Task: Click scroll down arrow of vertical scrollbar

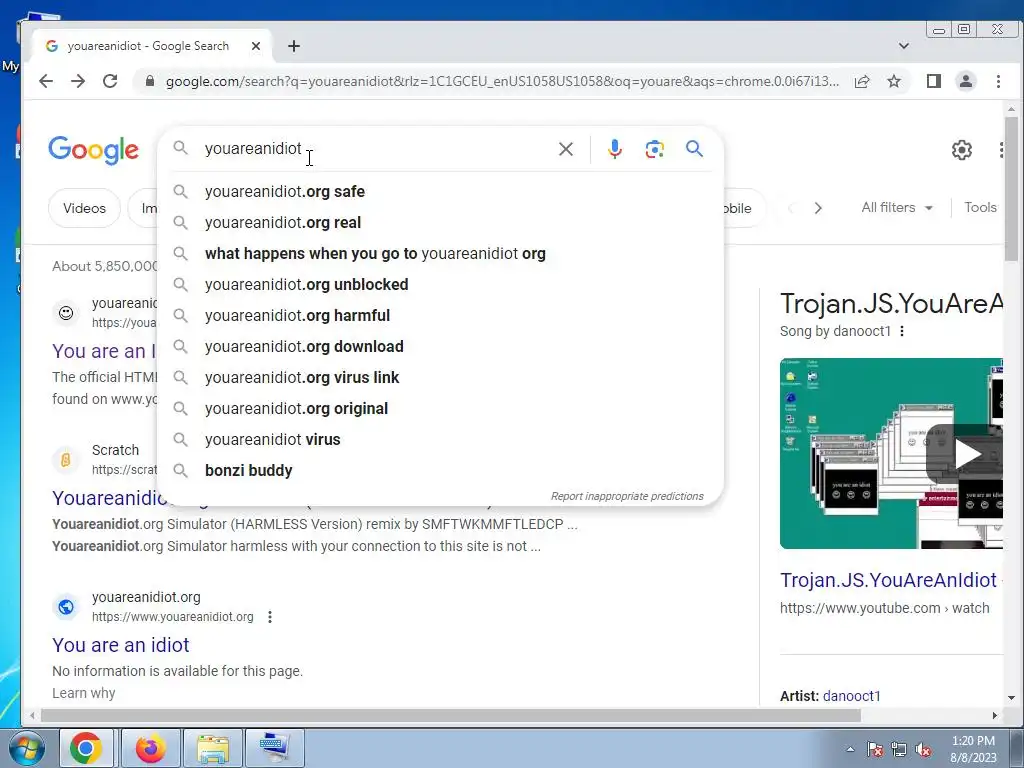Action: click(1011, 697)
